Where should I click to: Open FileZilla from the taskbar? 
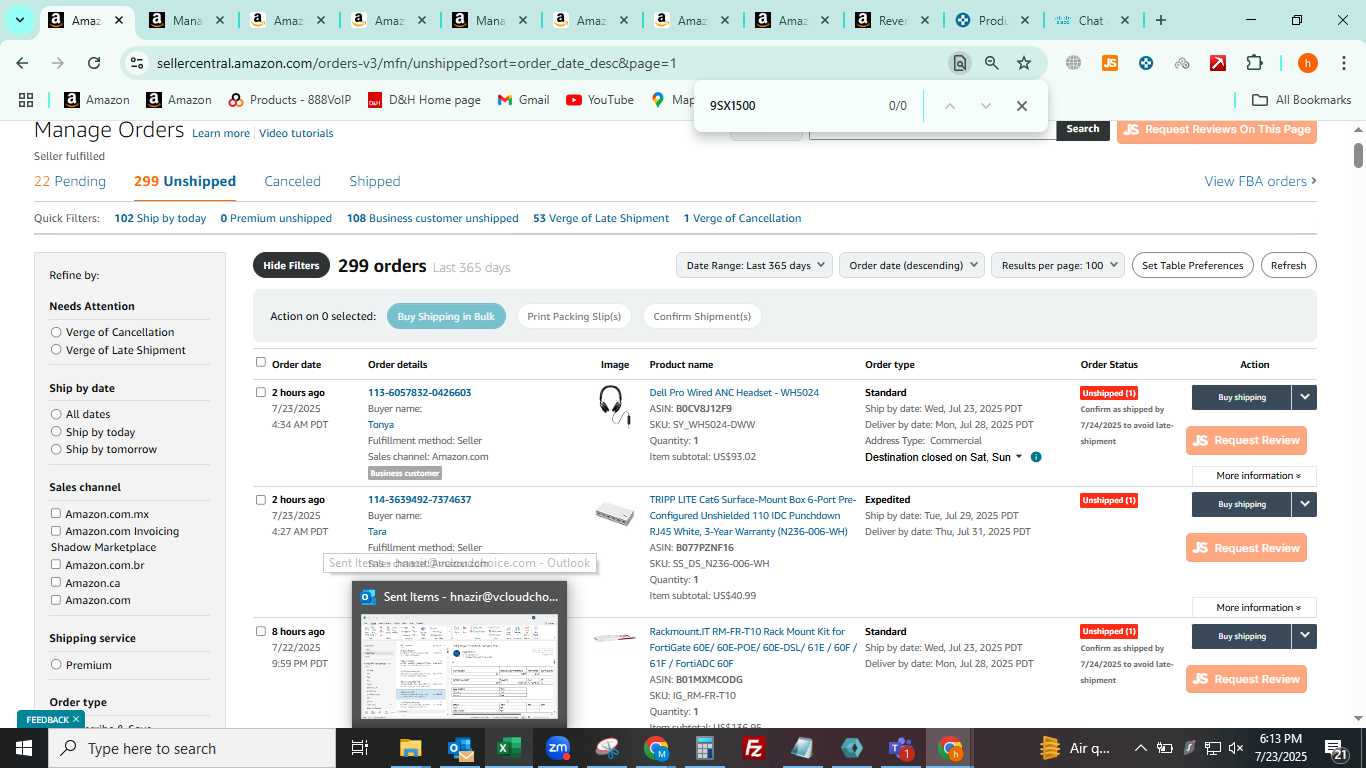(754, 748)
